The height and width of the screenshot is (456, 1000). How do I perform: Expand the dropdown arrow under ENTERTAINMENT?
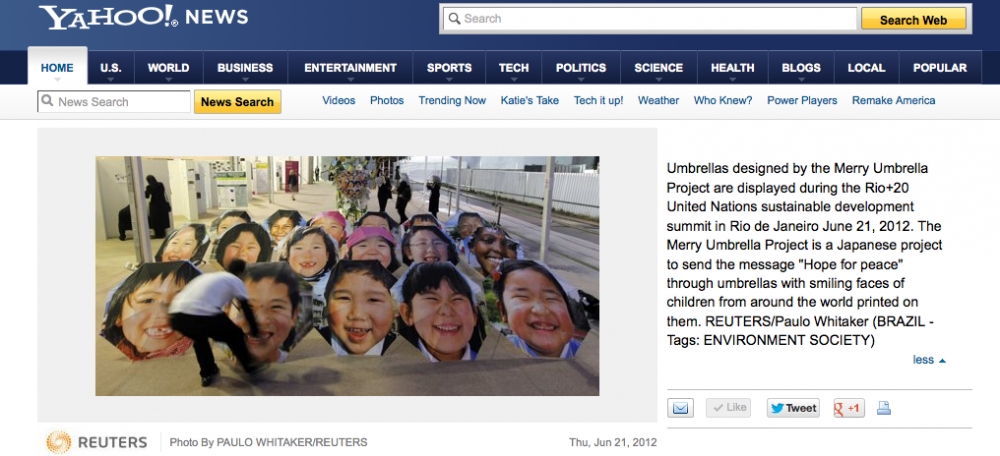[x=350, y=80]
